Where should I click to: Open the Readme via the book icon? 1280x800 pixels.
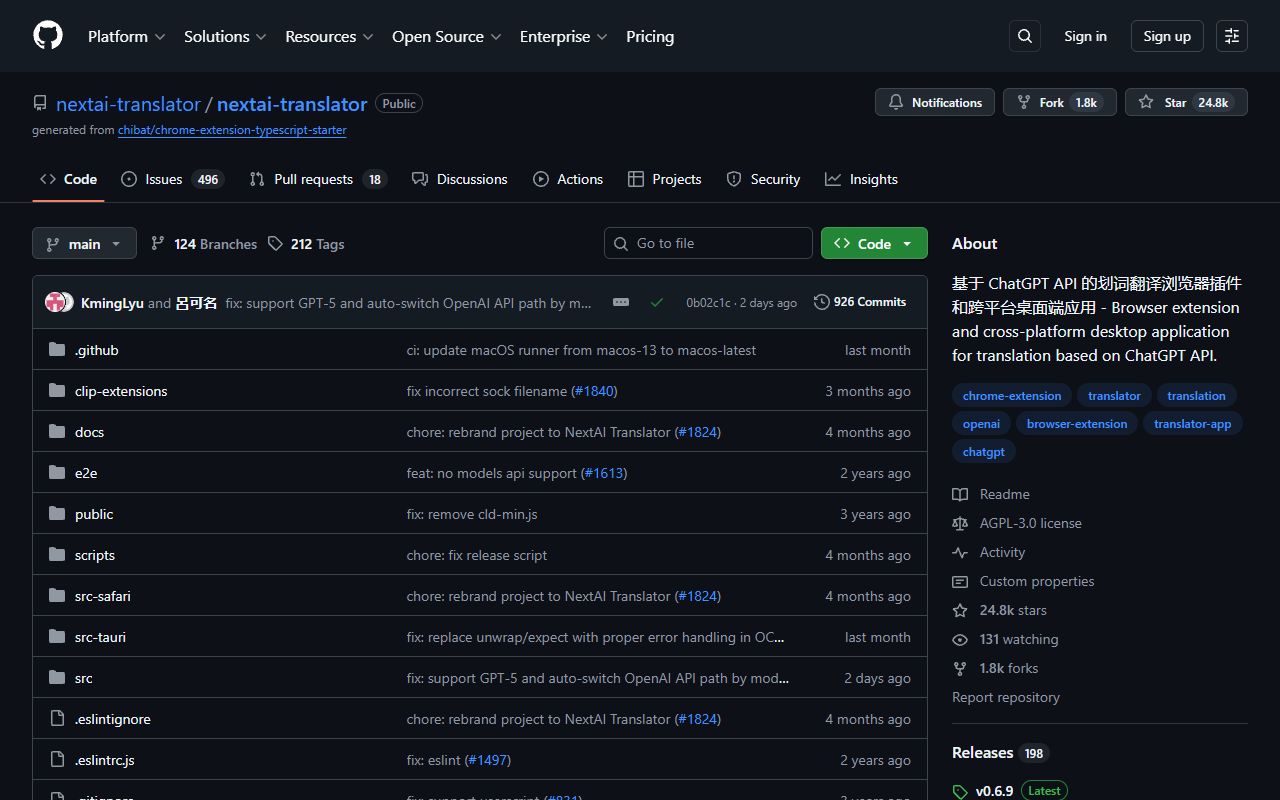(960, 493)
